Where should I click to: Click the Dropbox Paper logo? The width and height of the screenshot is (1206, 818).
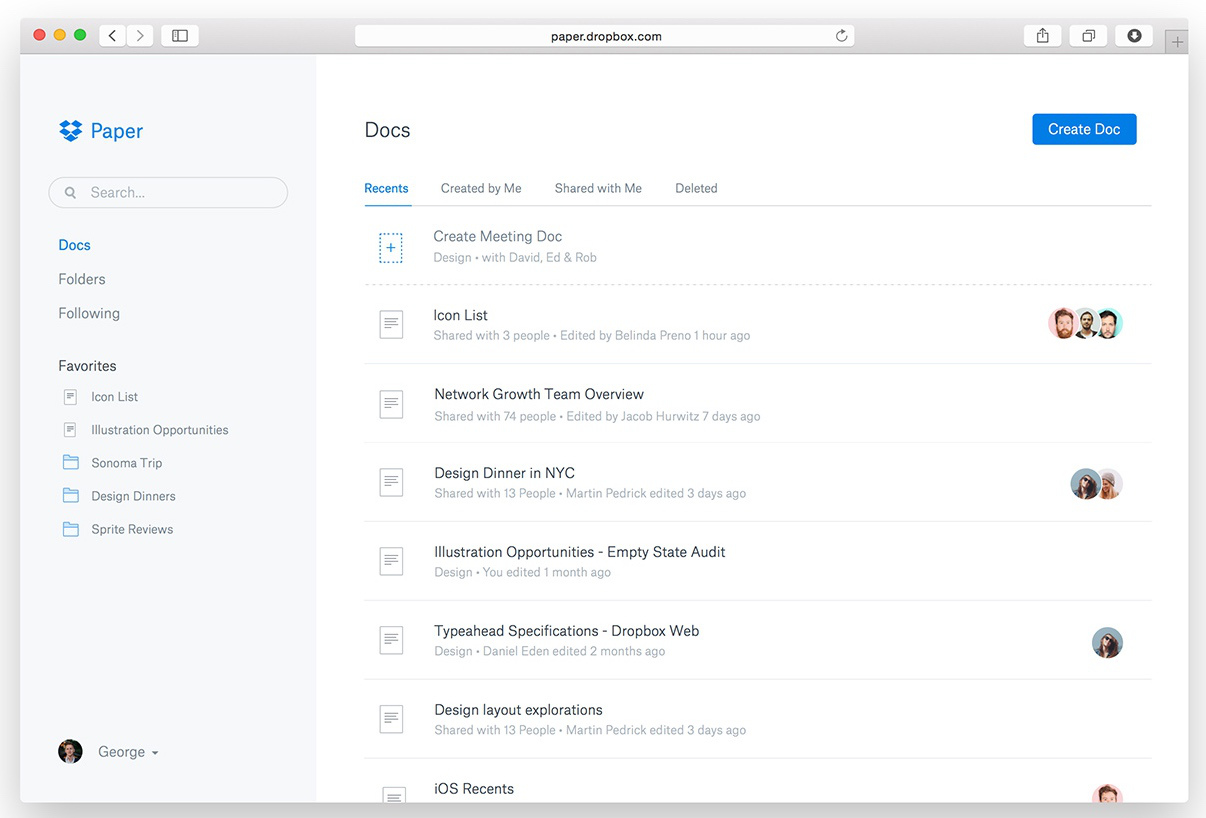coord(100,130)
